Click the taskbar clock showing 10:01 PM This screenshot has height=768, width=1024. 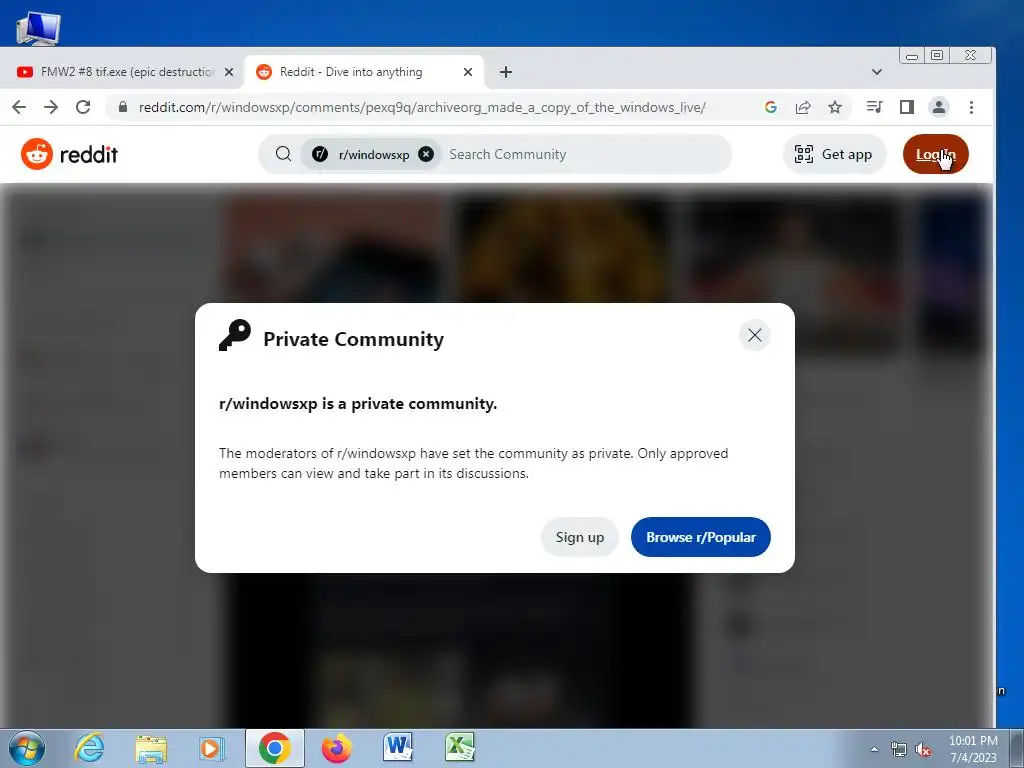pos(973,749)
